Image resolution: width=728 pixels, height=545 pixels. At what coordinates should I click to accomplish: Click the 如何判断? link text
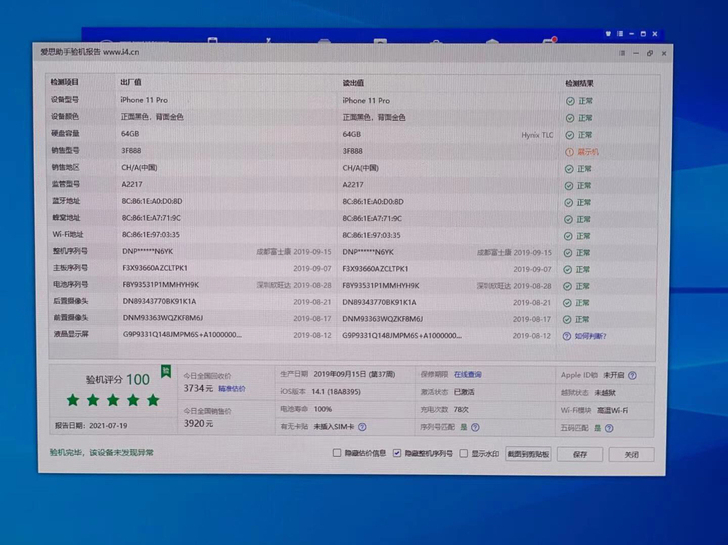click(588, 336)
